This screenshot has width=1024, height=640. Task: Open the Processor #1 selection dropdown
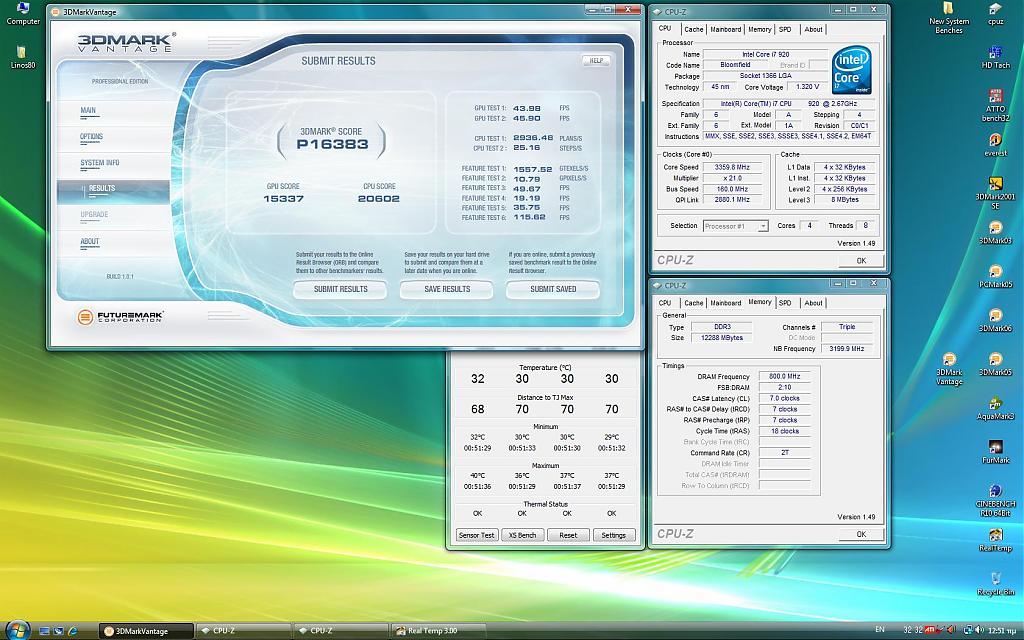(735, 226)
